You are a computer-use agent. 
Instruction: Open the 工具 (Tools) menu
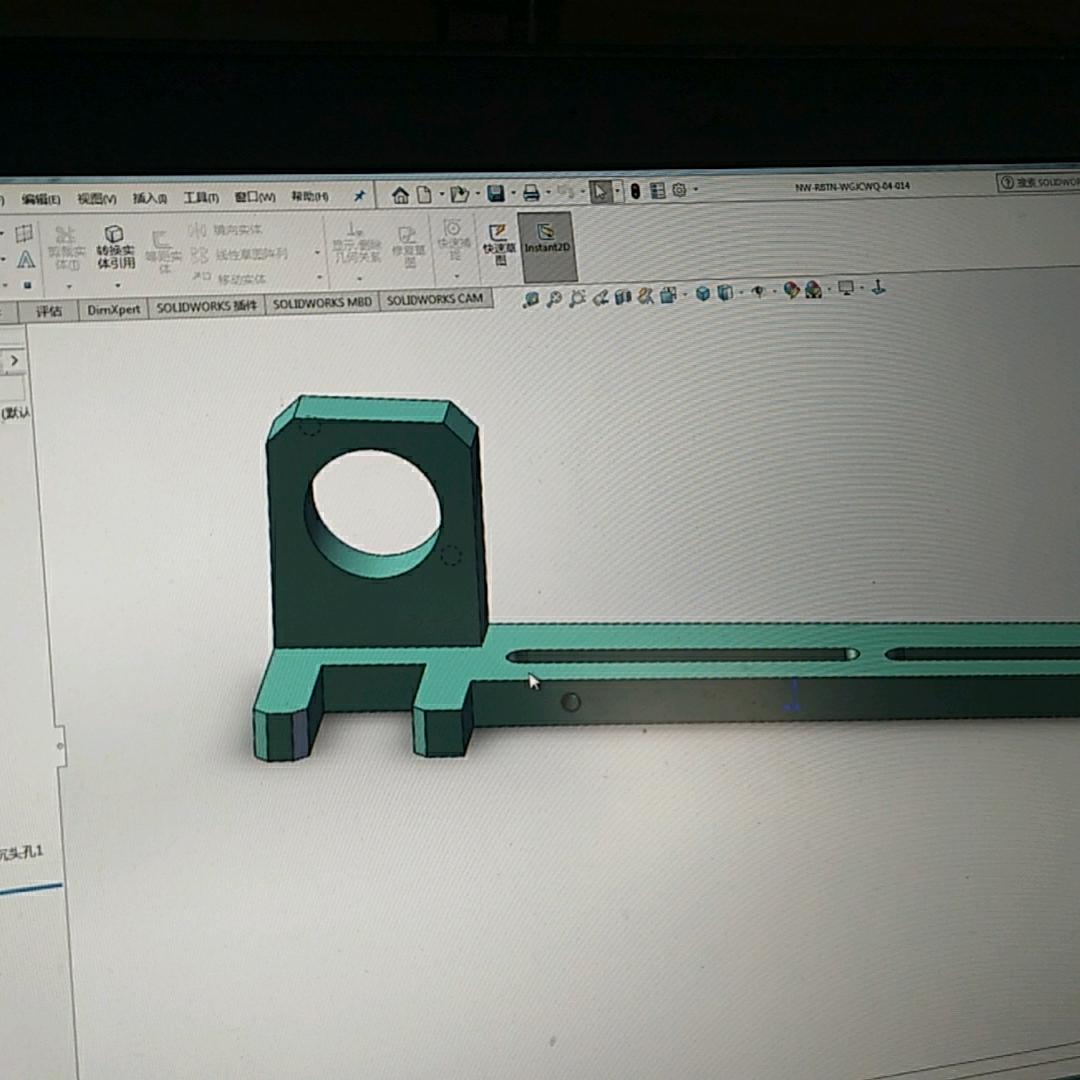(x=201, y=198)
